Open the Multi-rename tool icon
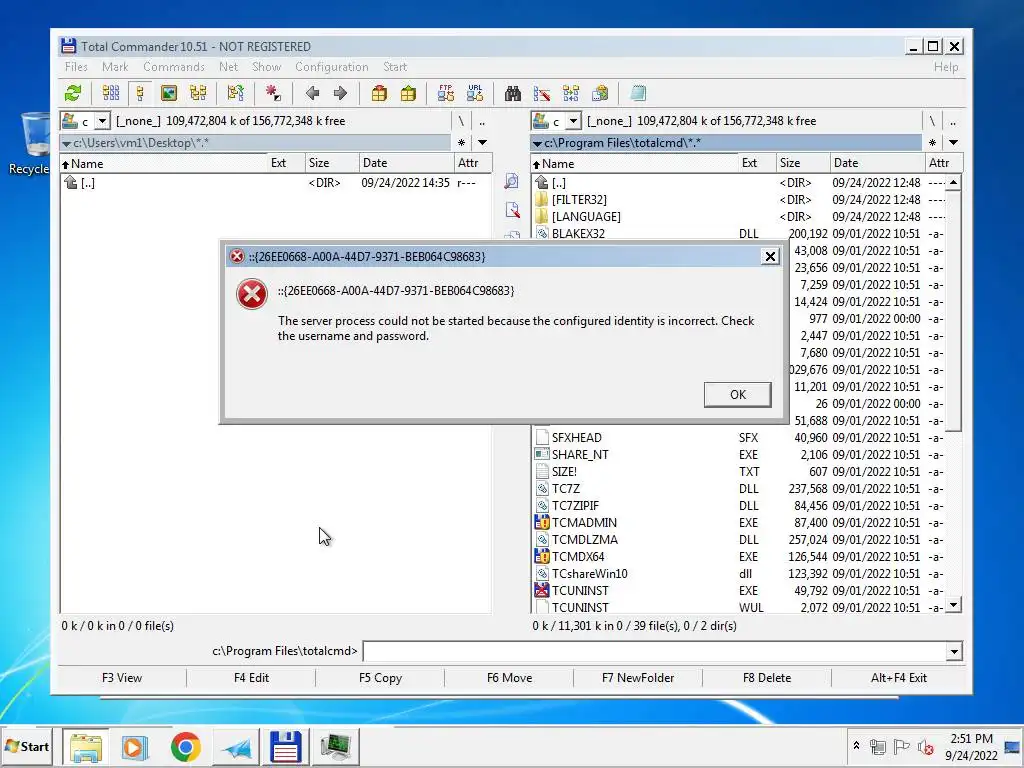The height and width of the screenshot is (768, 1024). click(542, 93)
